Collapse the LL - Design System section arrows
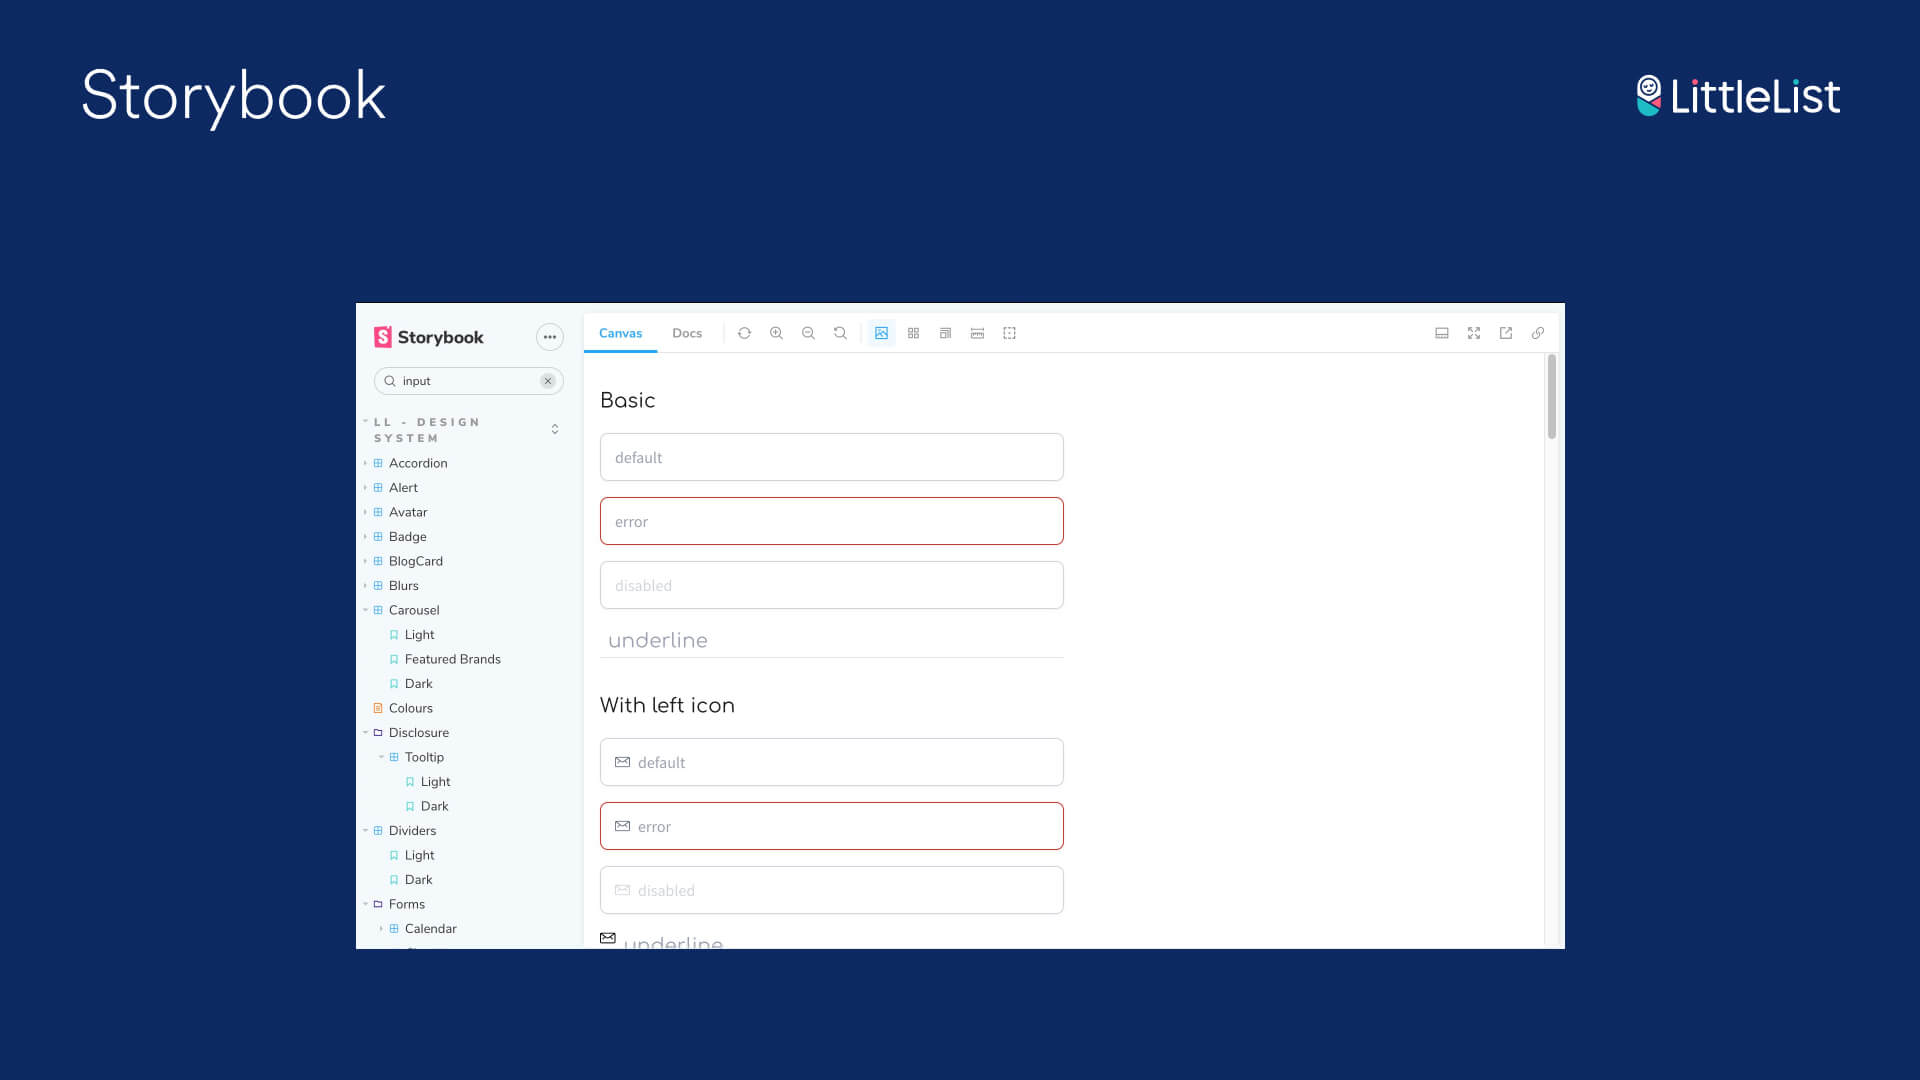The height and width of the screenshot is (1080, 1920). pos(555,430)
